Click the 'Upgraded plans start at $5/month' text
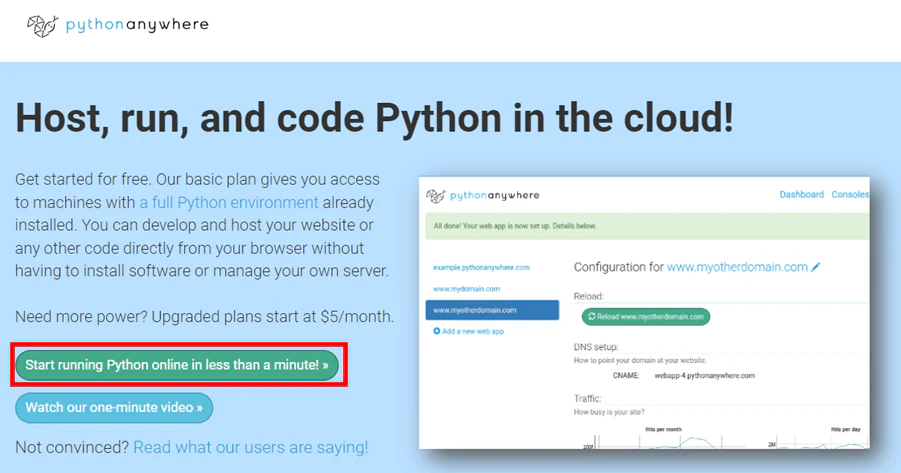The image size is (901, 473). (x=273, y=317)
